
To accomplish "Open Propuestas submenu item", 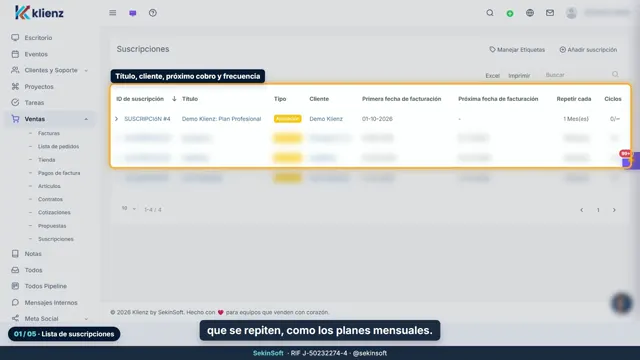I will click(x=52, y=226).
